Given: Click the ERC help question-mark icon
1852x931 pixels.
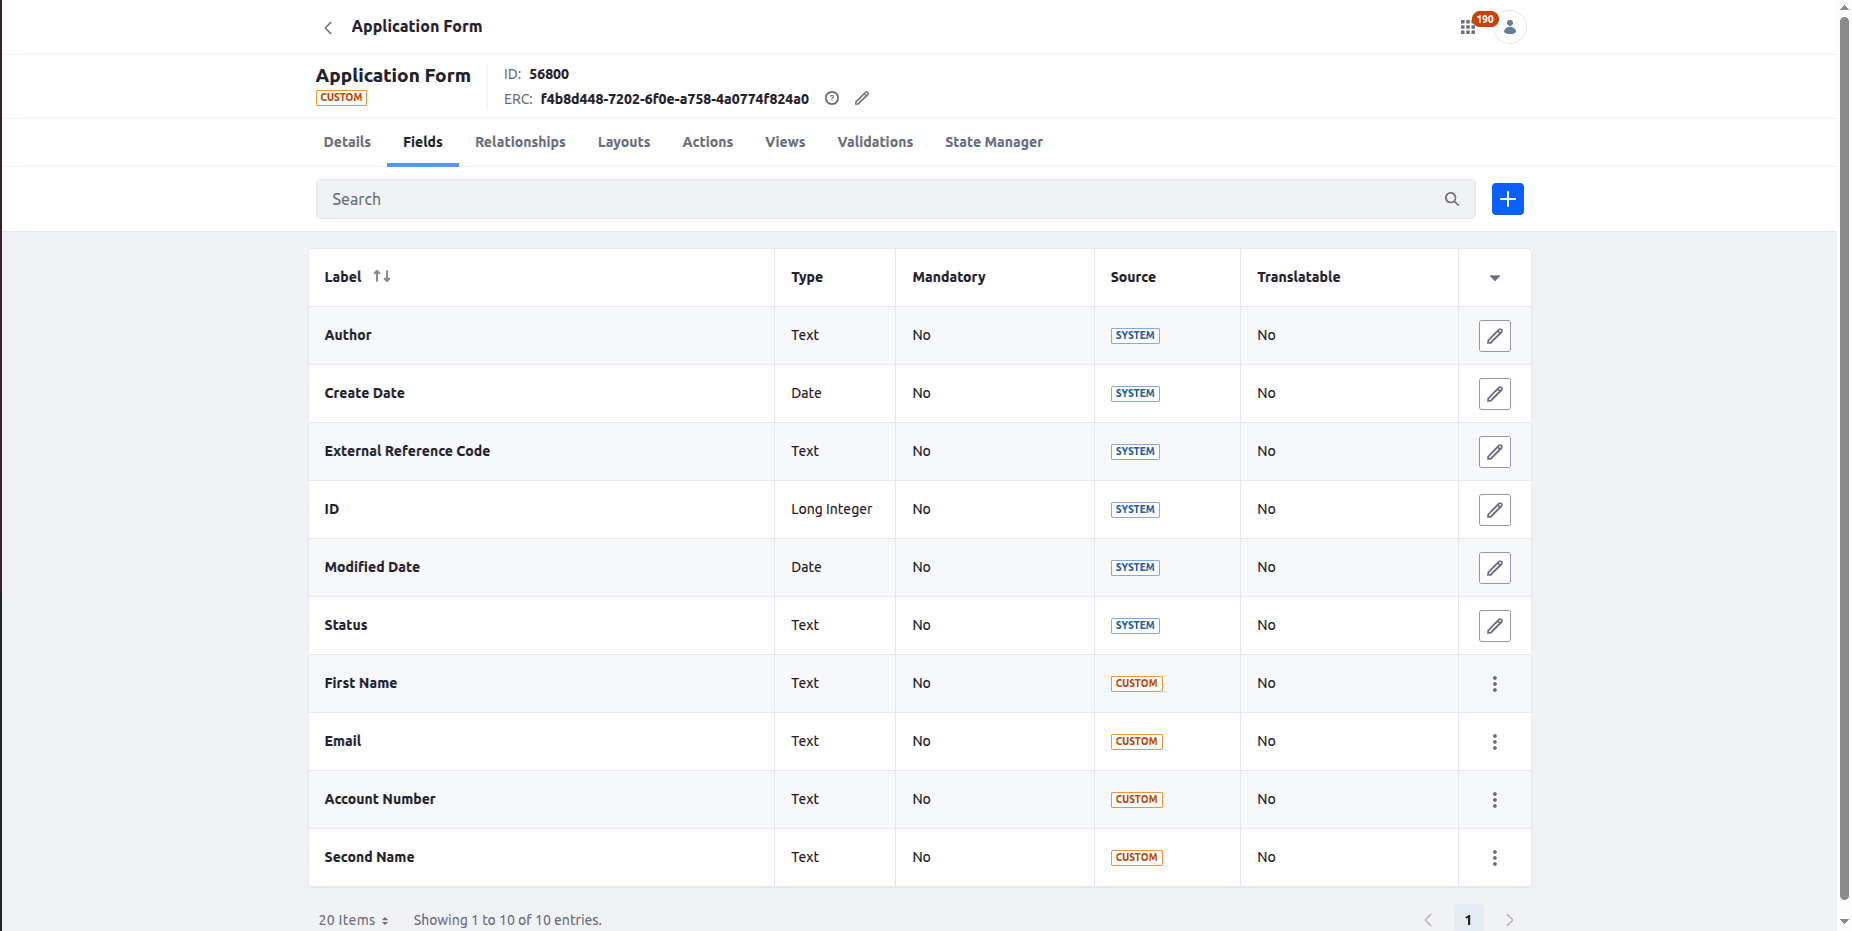Looking at the screenshot, I should tap(832, 98).
